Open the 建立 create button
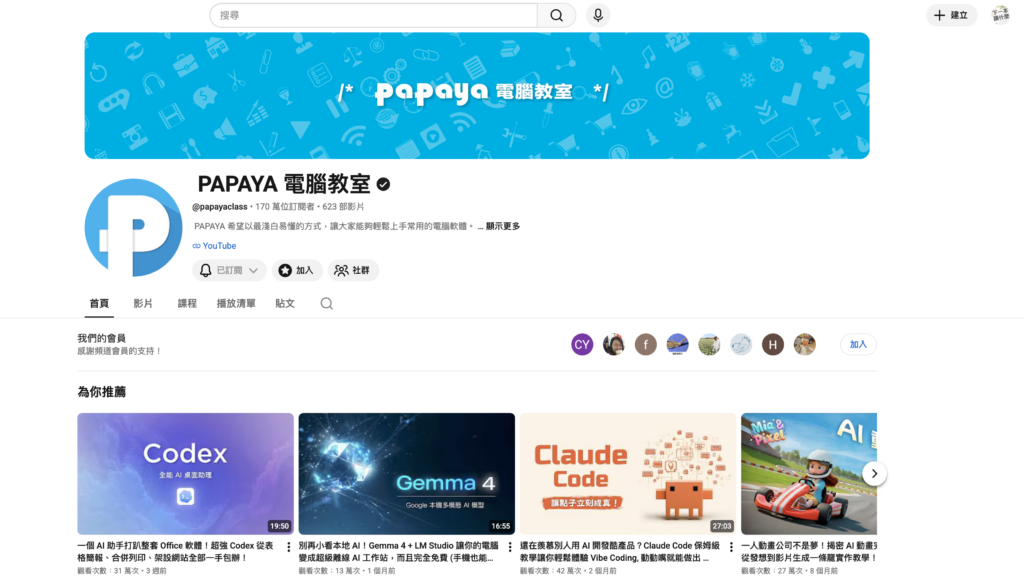1024x588 pixels. pyautogui.click(x=951, y=15)
